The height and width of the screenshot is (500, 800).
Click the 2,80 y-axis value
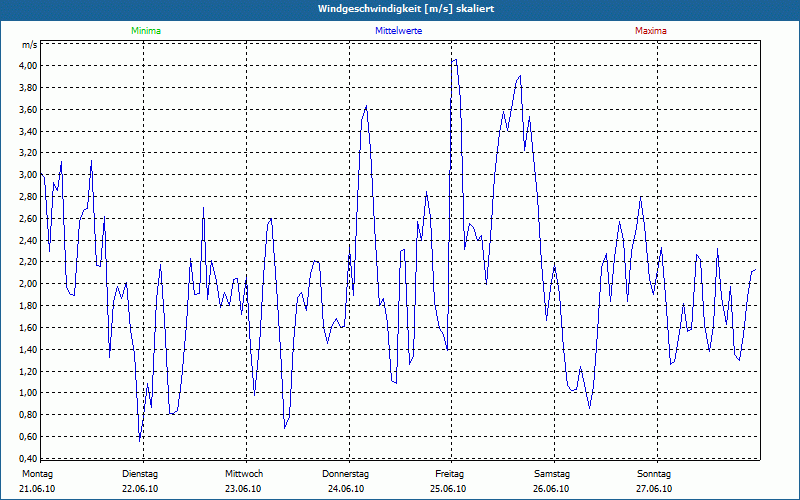click(29, 196)
